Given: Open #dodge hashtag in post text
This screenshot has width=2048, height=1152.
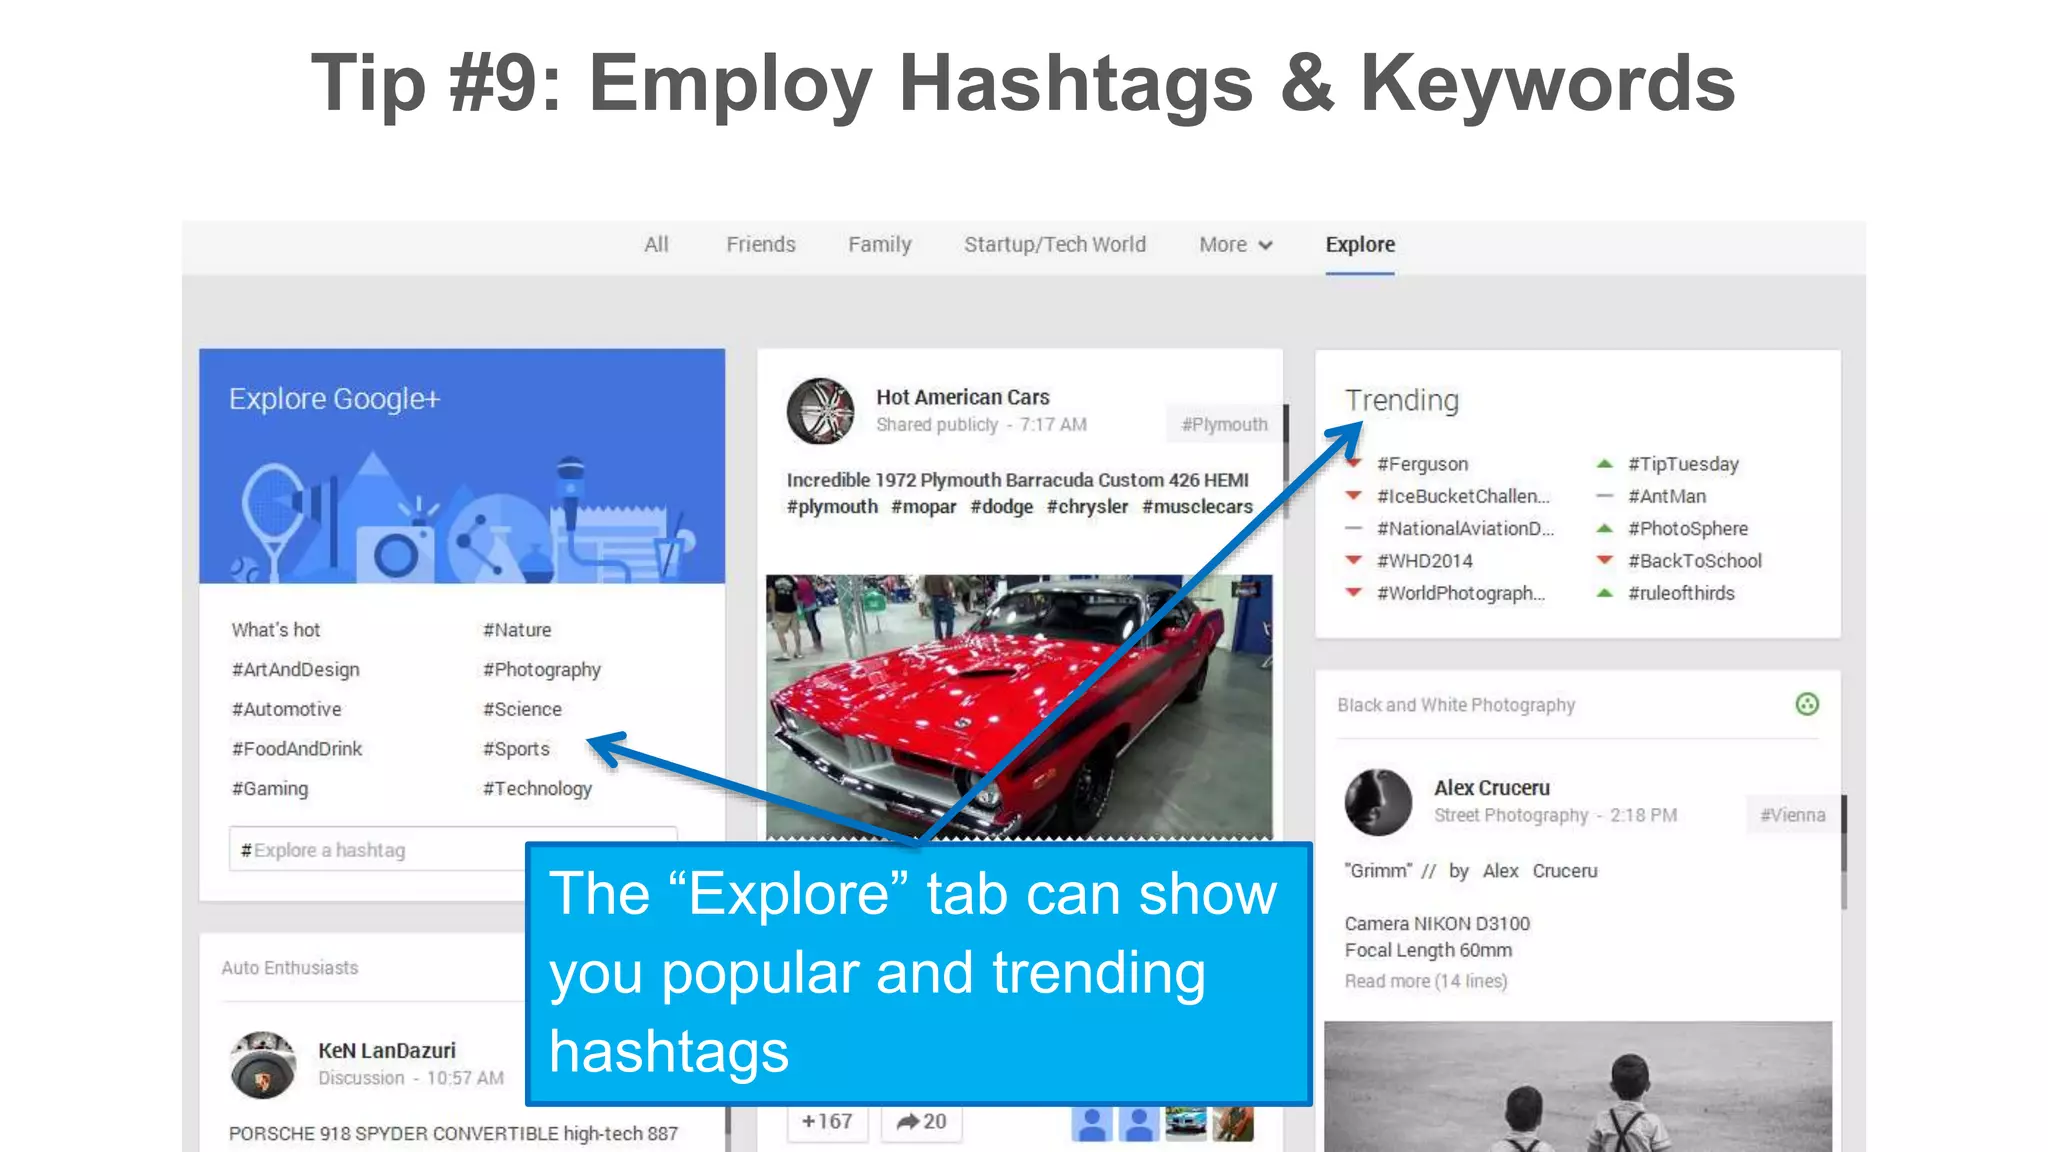Looking at the screenshot, I should 1002,507.
